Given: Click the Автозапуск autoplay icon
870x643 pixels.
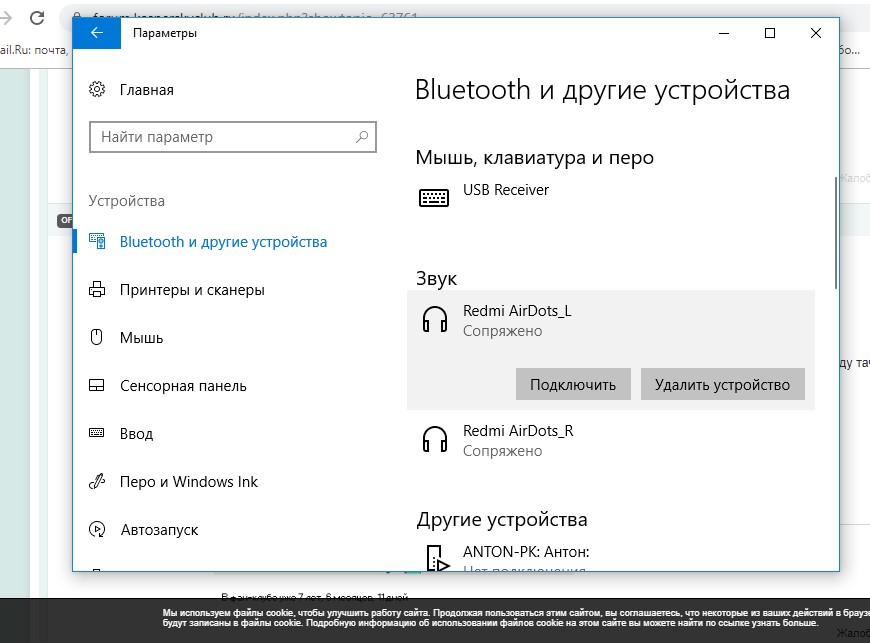Looking at the screenshot, I should click(x=97, y=529).
